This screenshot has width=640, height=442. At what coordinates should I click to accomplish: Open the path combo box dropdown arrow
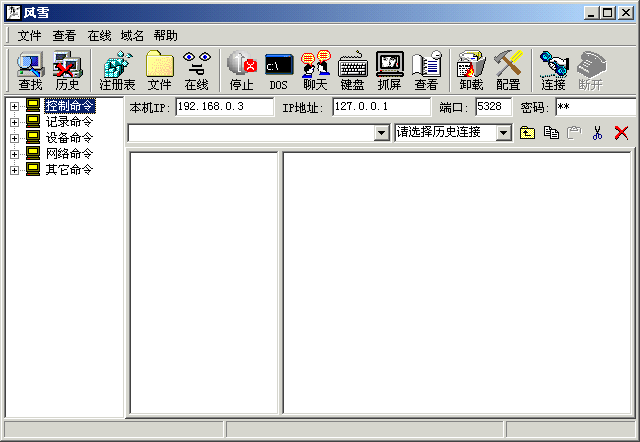point(381,133)
